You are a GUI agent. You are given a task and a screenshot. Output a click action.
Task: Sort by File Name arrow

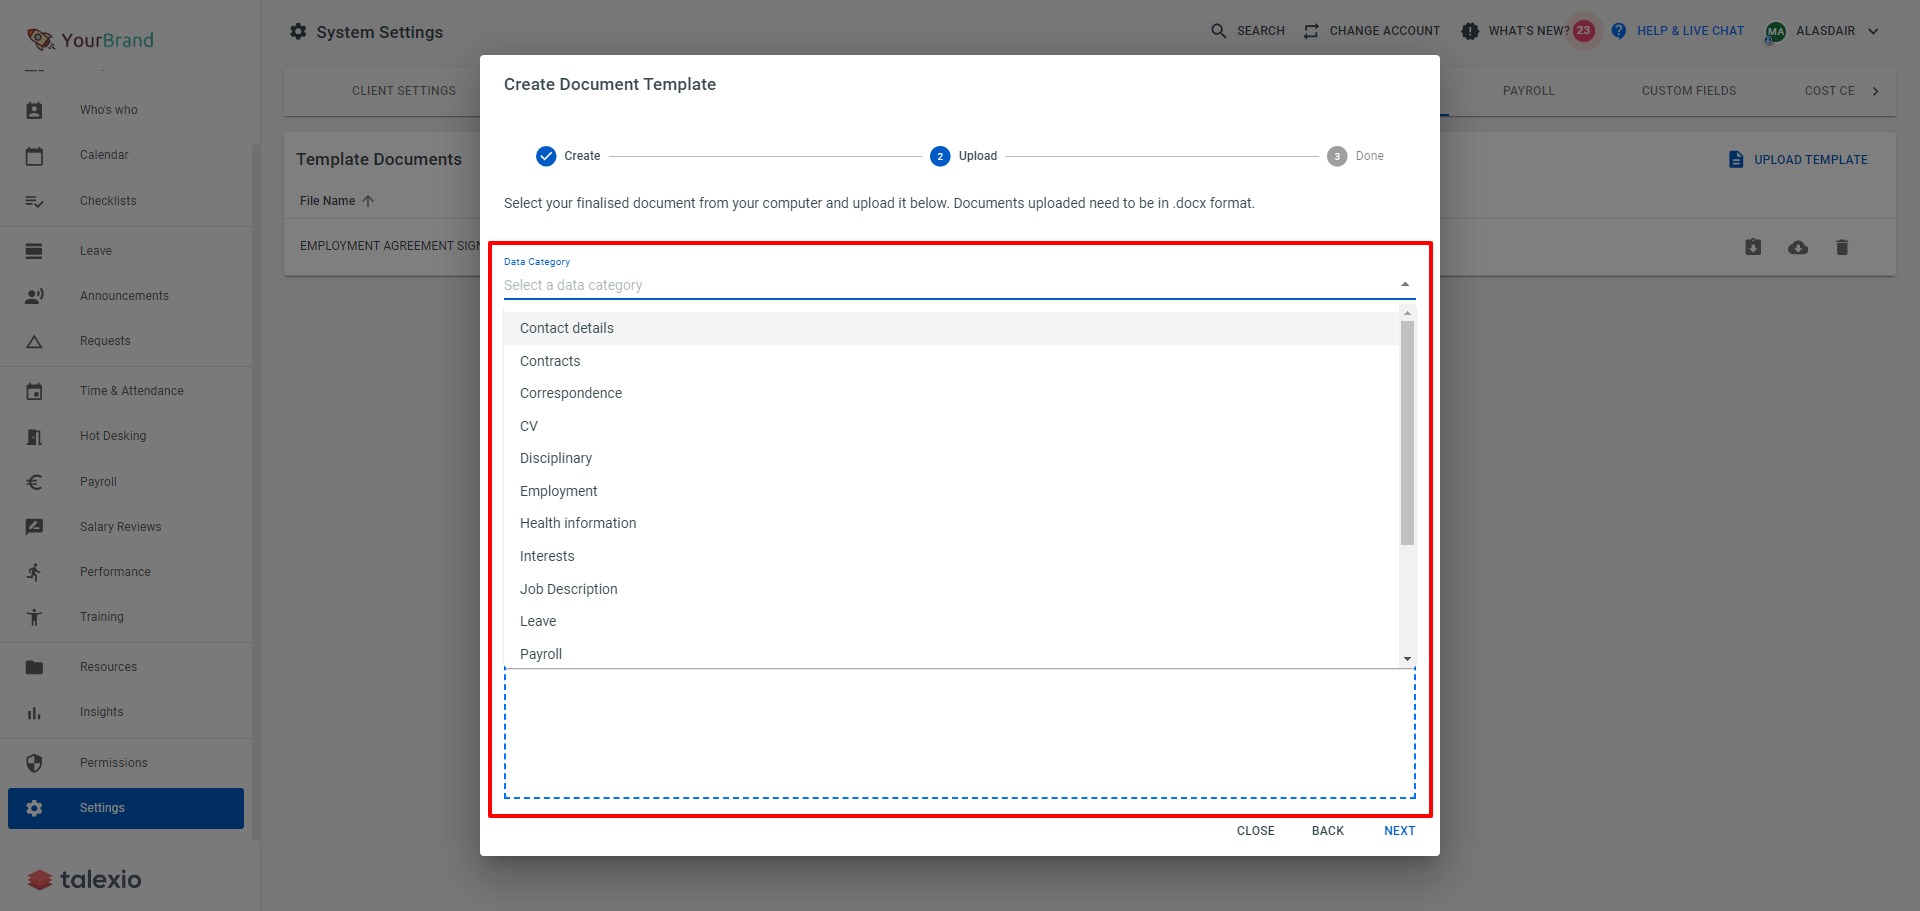pyautogui.click(x=368, y=201)
